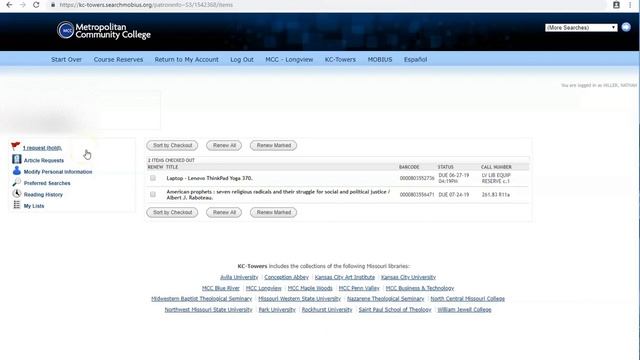Visit the Rockhurst University link
This screenshot has height=360, width=640.
[327, 310]
